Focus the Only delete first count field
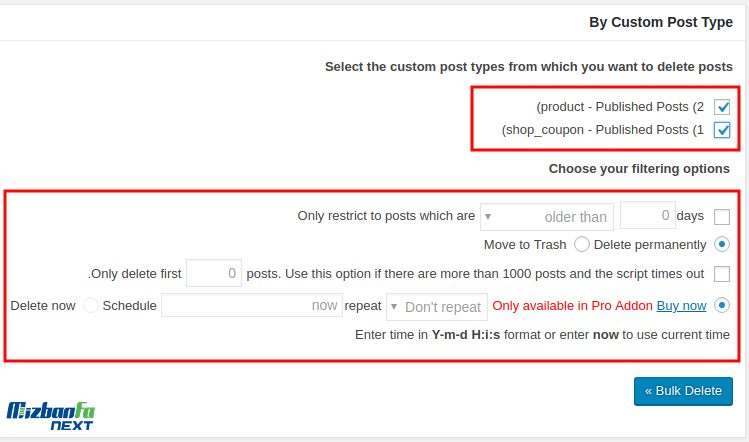The height and width of the screenshot is (442, 749). [214, 273]
